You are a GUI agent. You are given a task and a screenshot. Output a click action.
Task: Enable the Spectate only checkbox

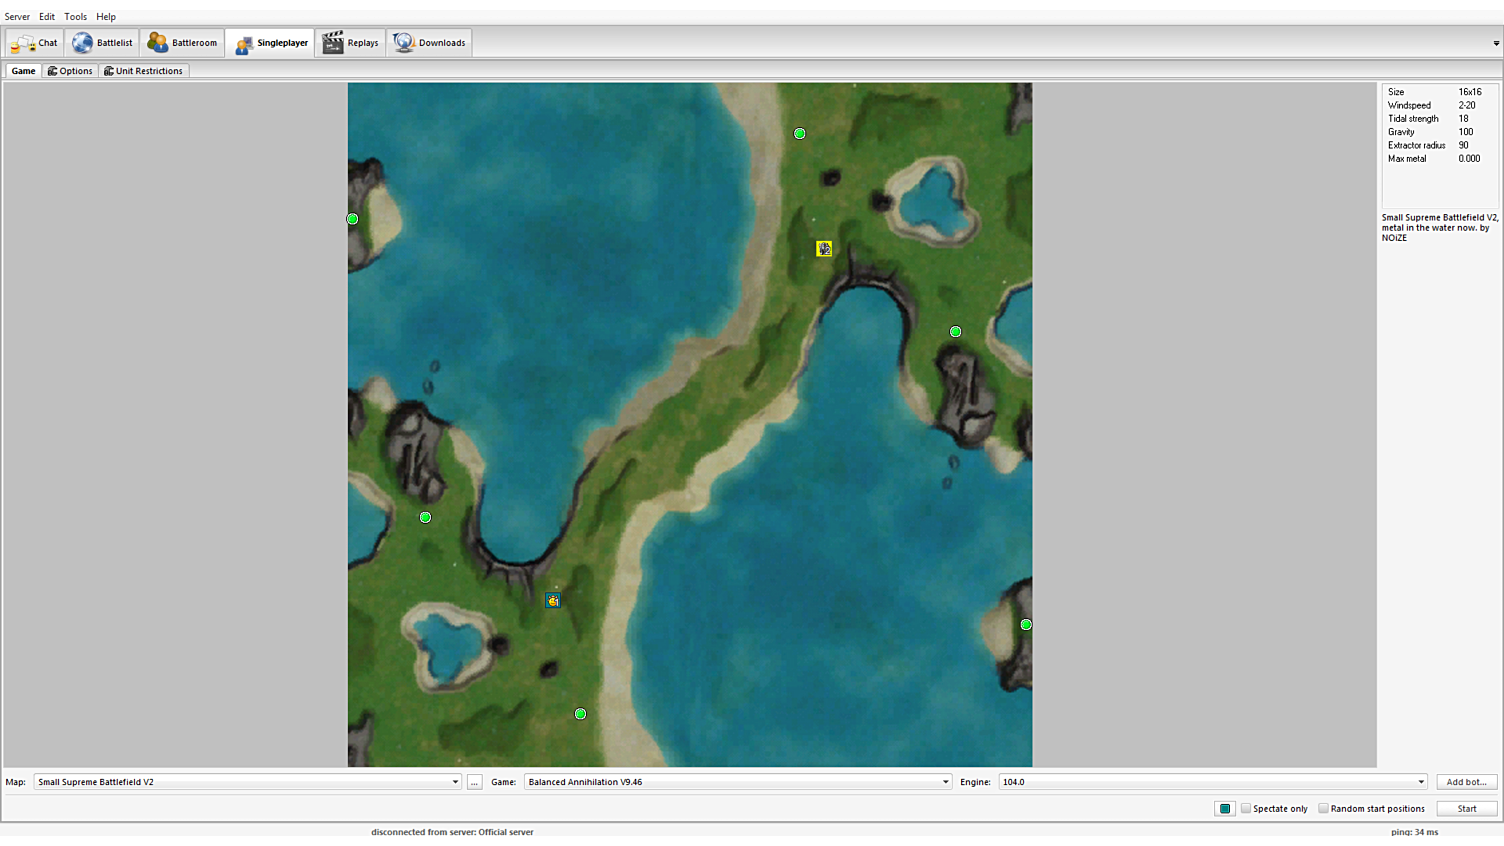click(1246, 808)
